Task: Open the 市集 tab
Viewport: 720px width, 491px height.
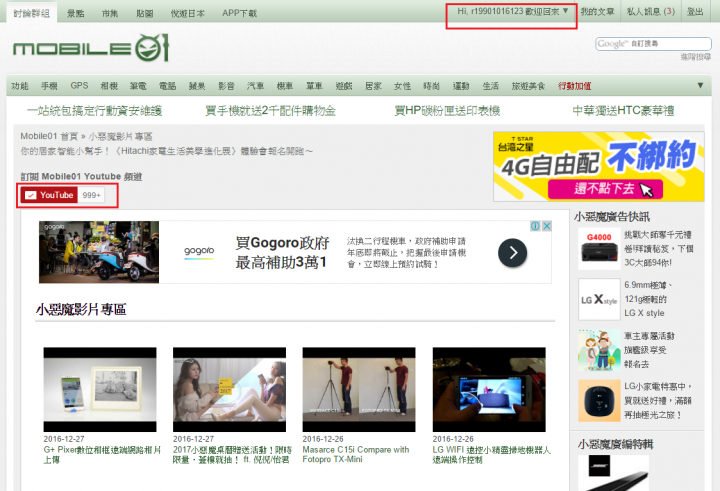Action: 110,13
